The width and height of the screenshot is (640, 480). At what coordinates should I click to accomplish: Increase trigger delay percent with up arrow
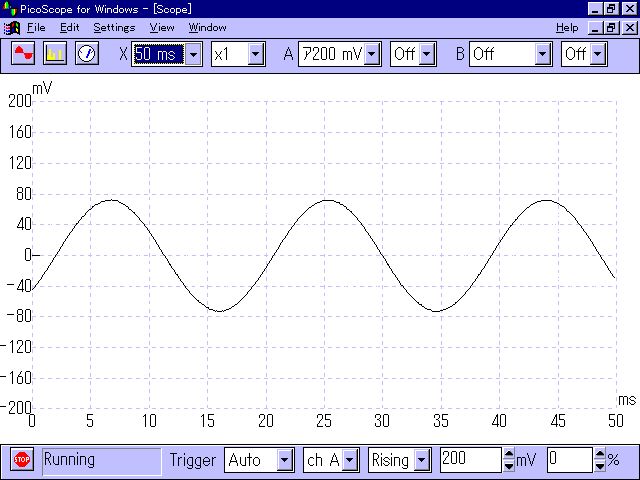tap(600, 454)
